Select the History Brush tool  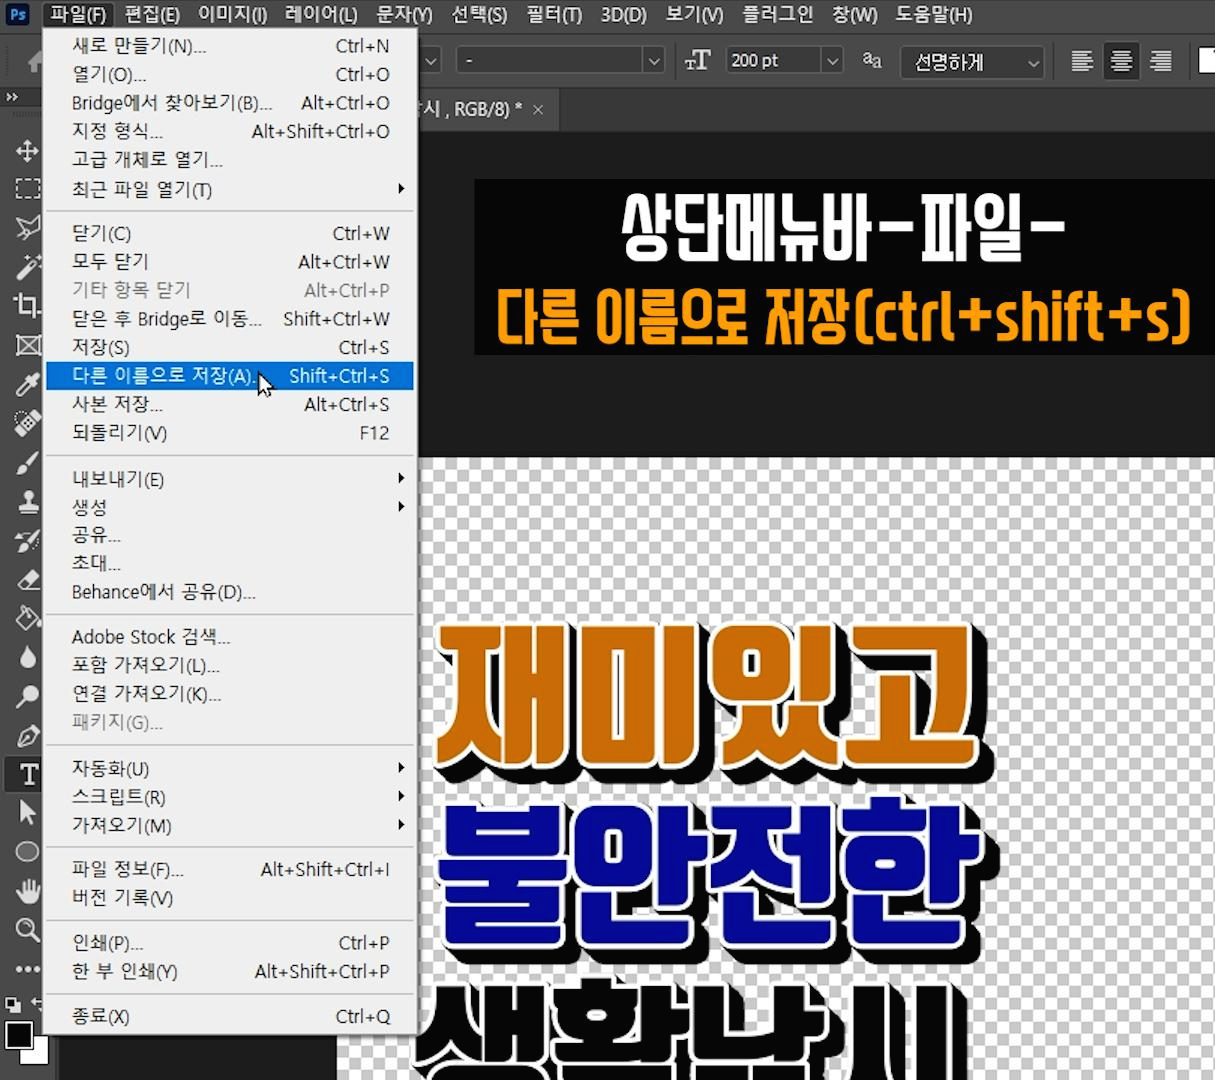27,540
